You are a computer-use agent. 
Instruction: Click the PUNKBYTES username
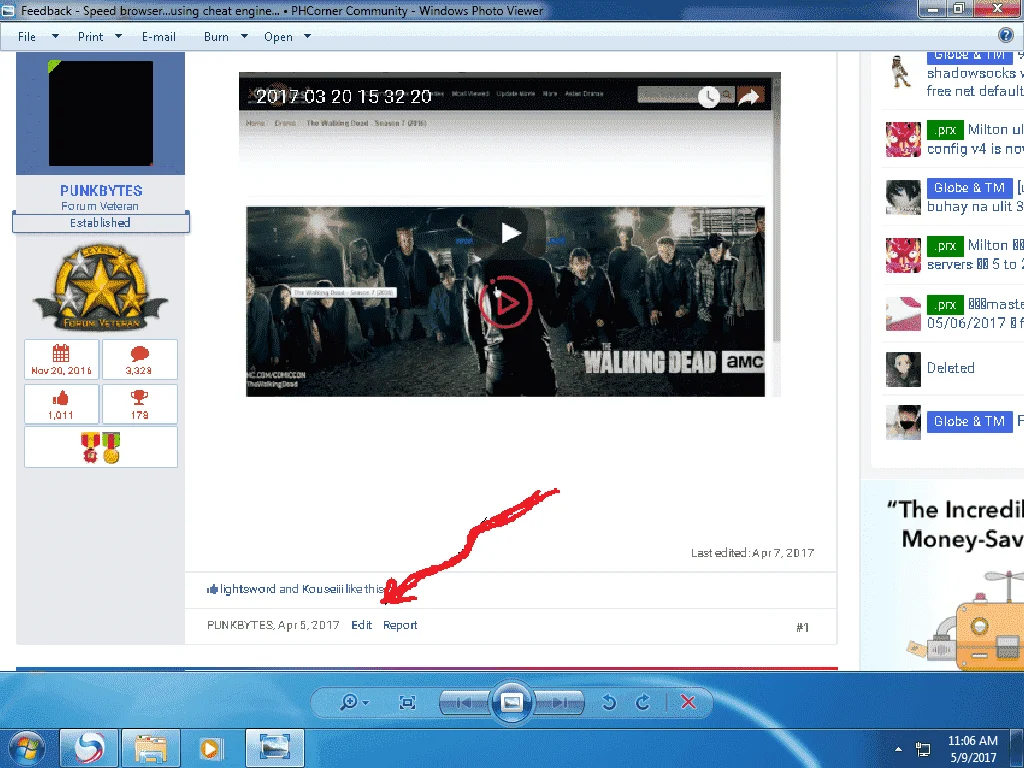pyautogui.click(x=101, y=191)
